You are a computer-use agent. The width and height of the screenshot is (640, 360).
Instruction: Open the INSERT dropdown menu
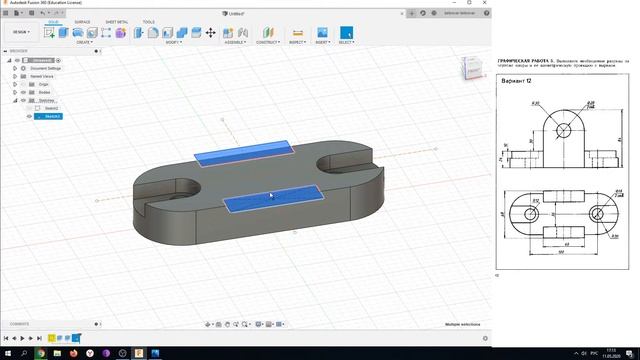322,42
